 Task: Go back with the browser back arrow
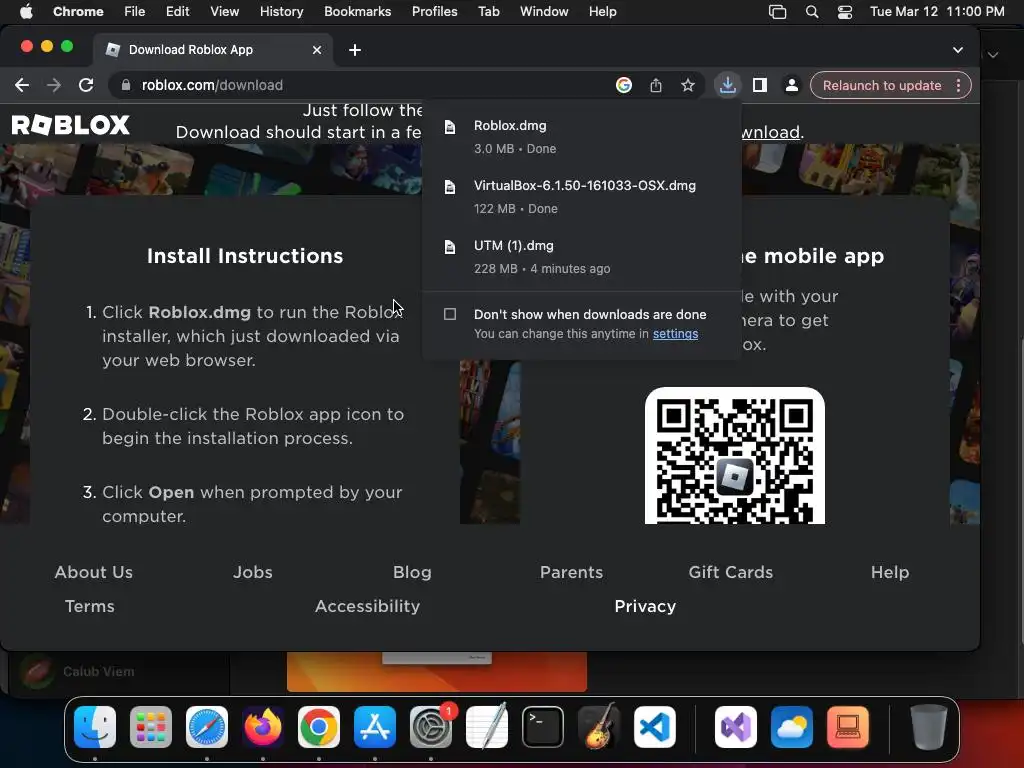click(22, 85)
